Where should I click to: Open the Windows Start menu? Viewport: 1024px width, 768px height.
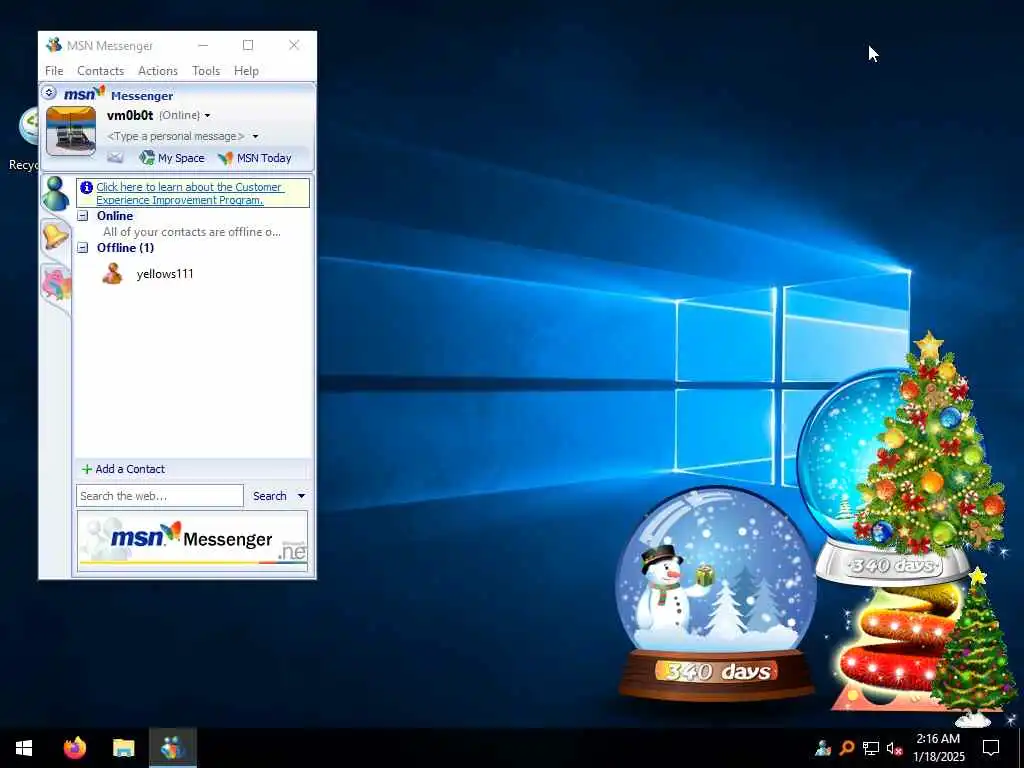pos(24,748)
